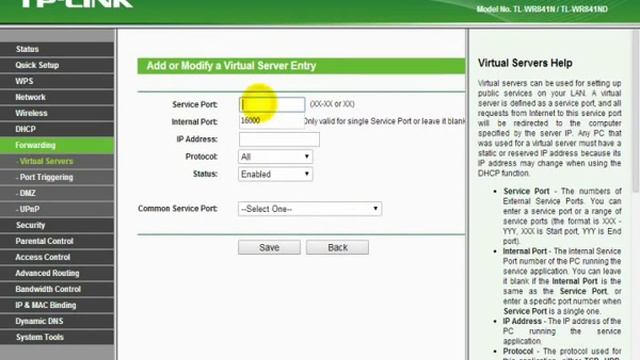640x360 pixels.
Task: Click the 'IP Address:' form label
Action: click(197, 139)
